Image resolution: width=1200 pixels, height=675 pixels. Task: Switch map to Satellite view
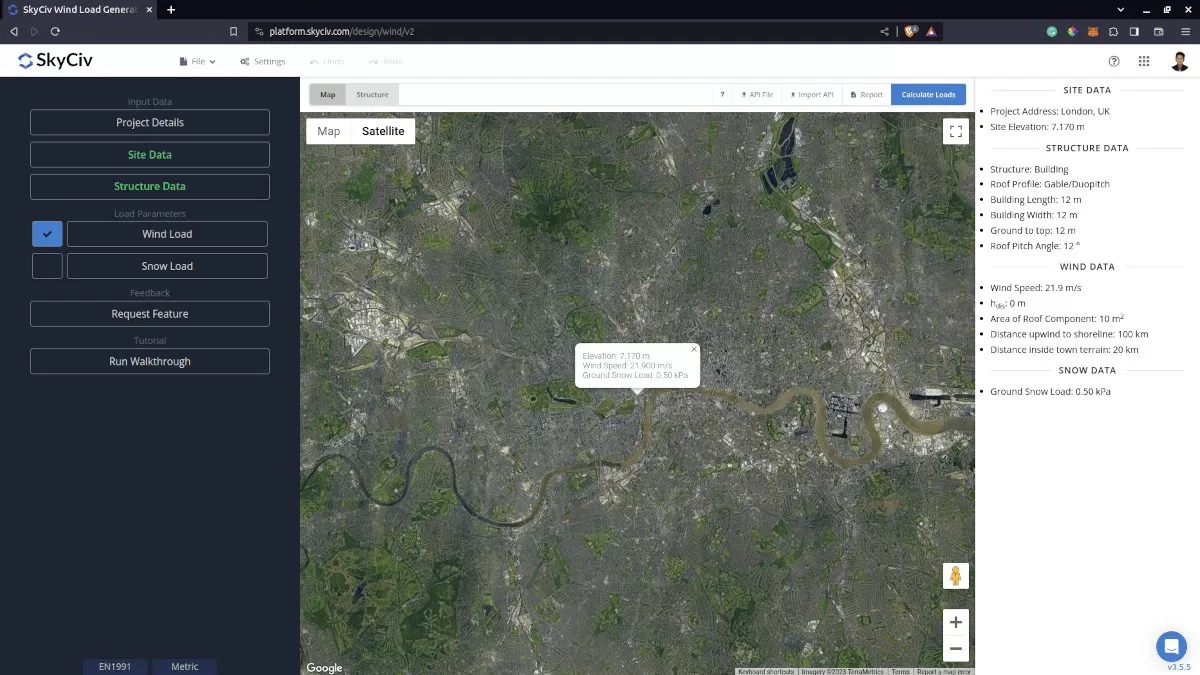pyautogui.click(x=383, y=131)
